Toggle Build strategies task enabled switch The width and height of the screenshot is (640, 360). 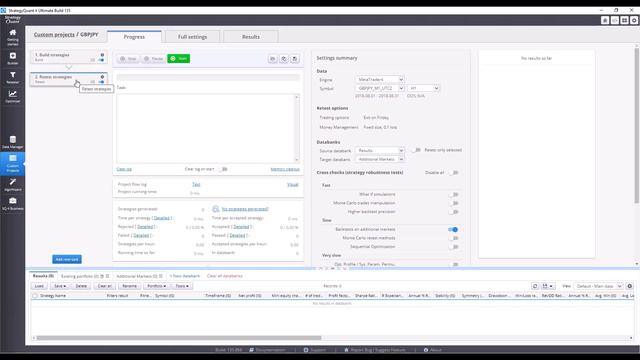(x=101, y=60)
